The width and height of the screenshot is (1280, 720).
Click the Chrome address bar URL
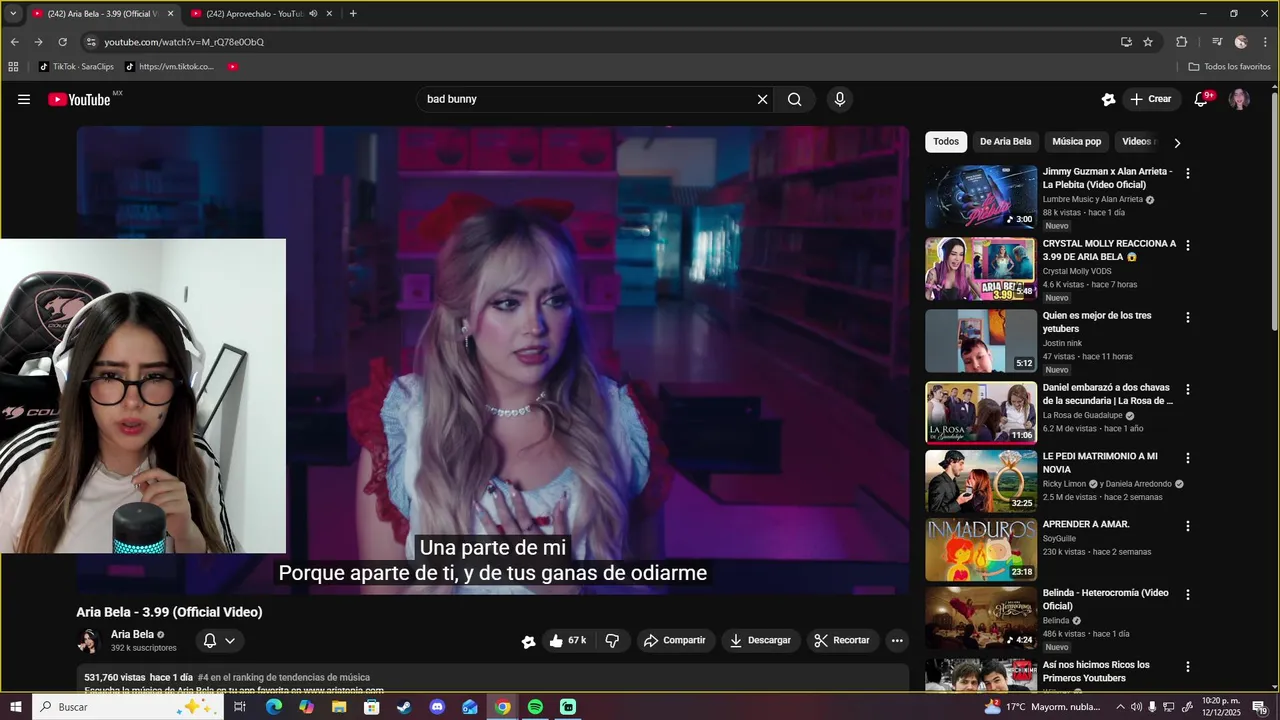point(184,42)
